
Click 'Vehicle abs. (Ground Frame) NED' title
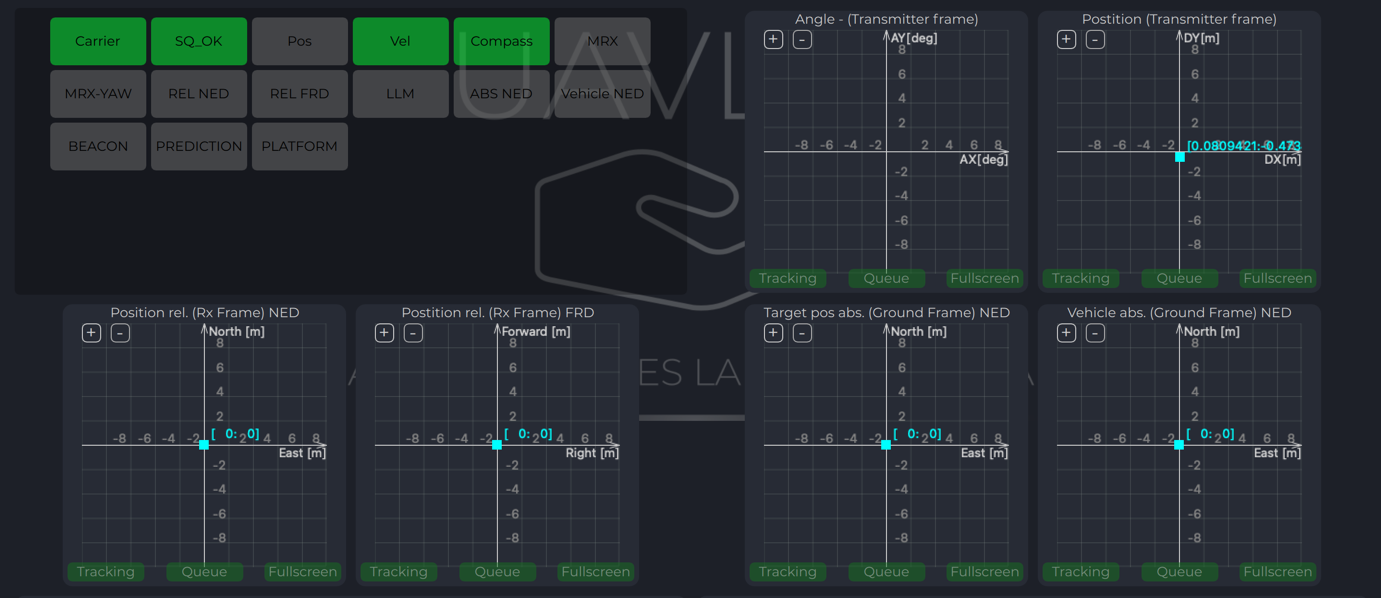click(x=1179, y=313)
